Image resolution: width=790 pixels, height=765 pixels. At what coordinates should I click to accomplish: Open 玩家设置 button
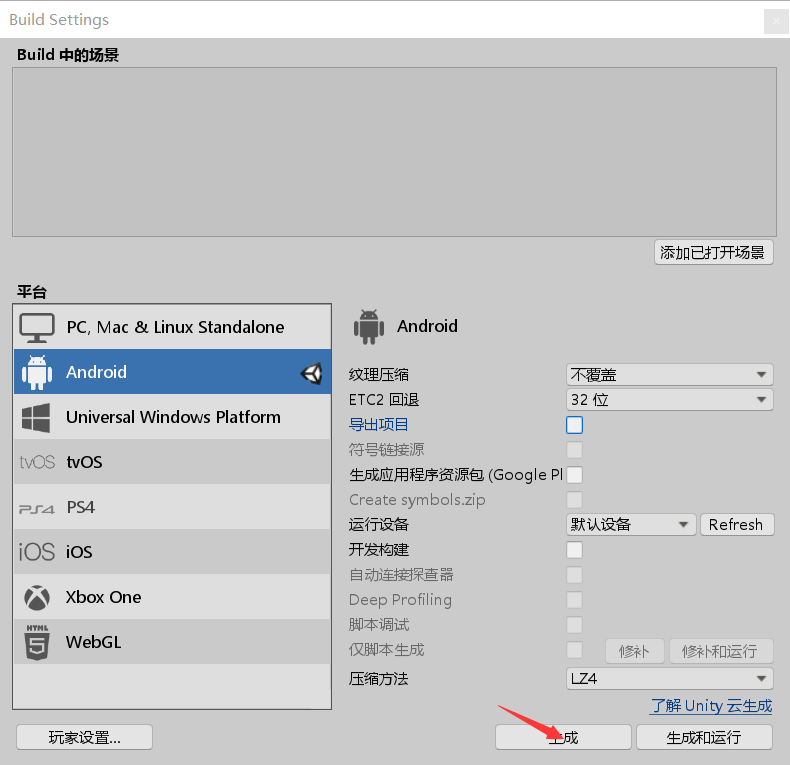pos(85,737)
